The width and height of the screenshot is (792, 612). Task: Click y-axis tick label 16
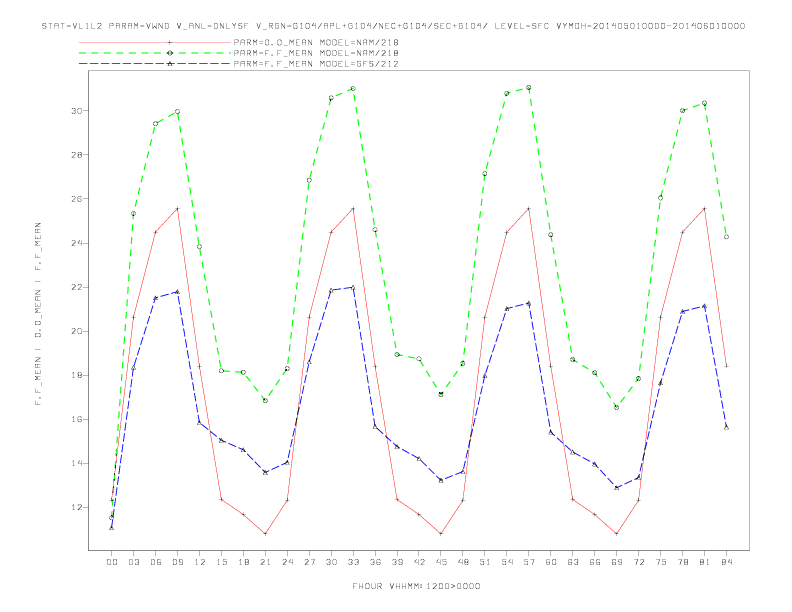[76, 420]
